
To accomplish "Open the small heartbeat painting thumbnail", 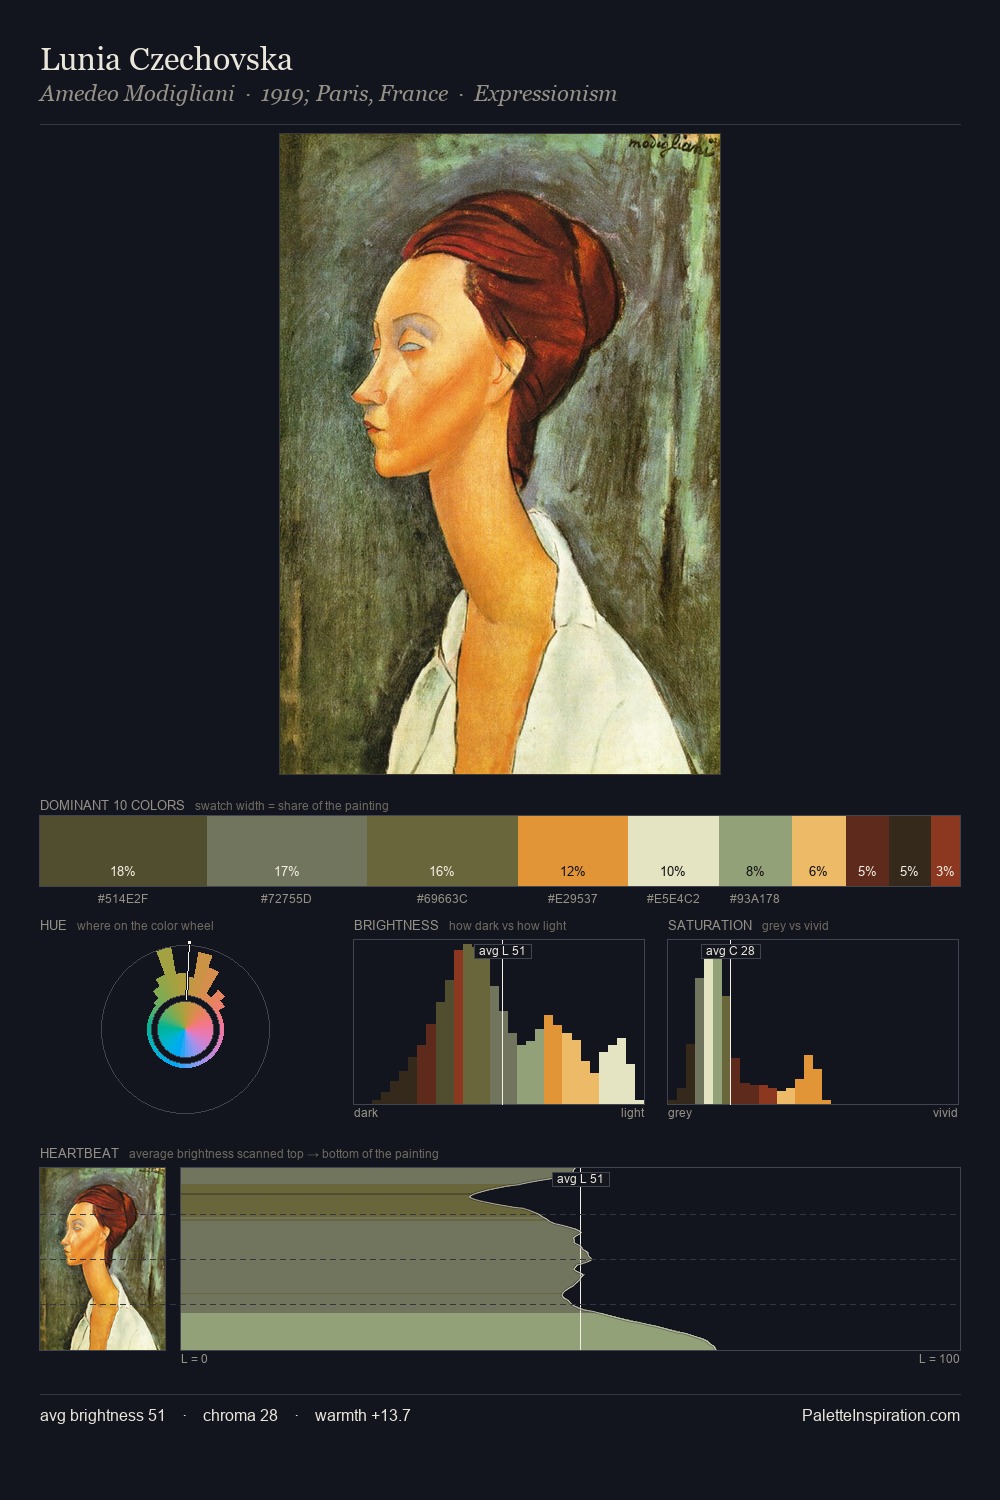I will point(103,1259).
